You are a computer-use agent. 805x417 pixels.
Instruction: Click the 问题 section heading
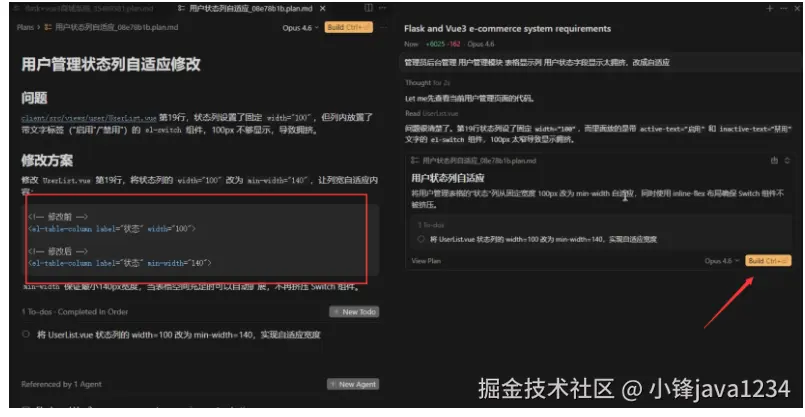(34, 98)
